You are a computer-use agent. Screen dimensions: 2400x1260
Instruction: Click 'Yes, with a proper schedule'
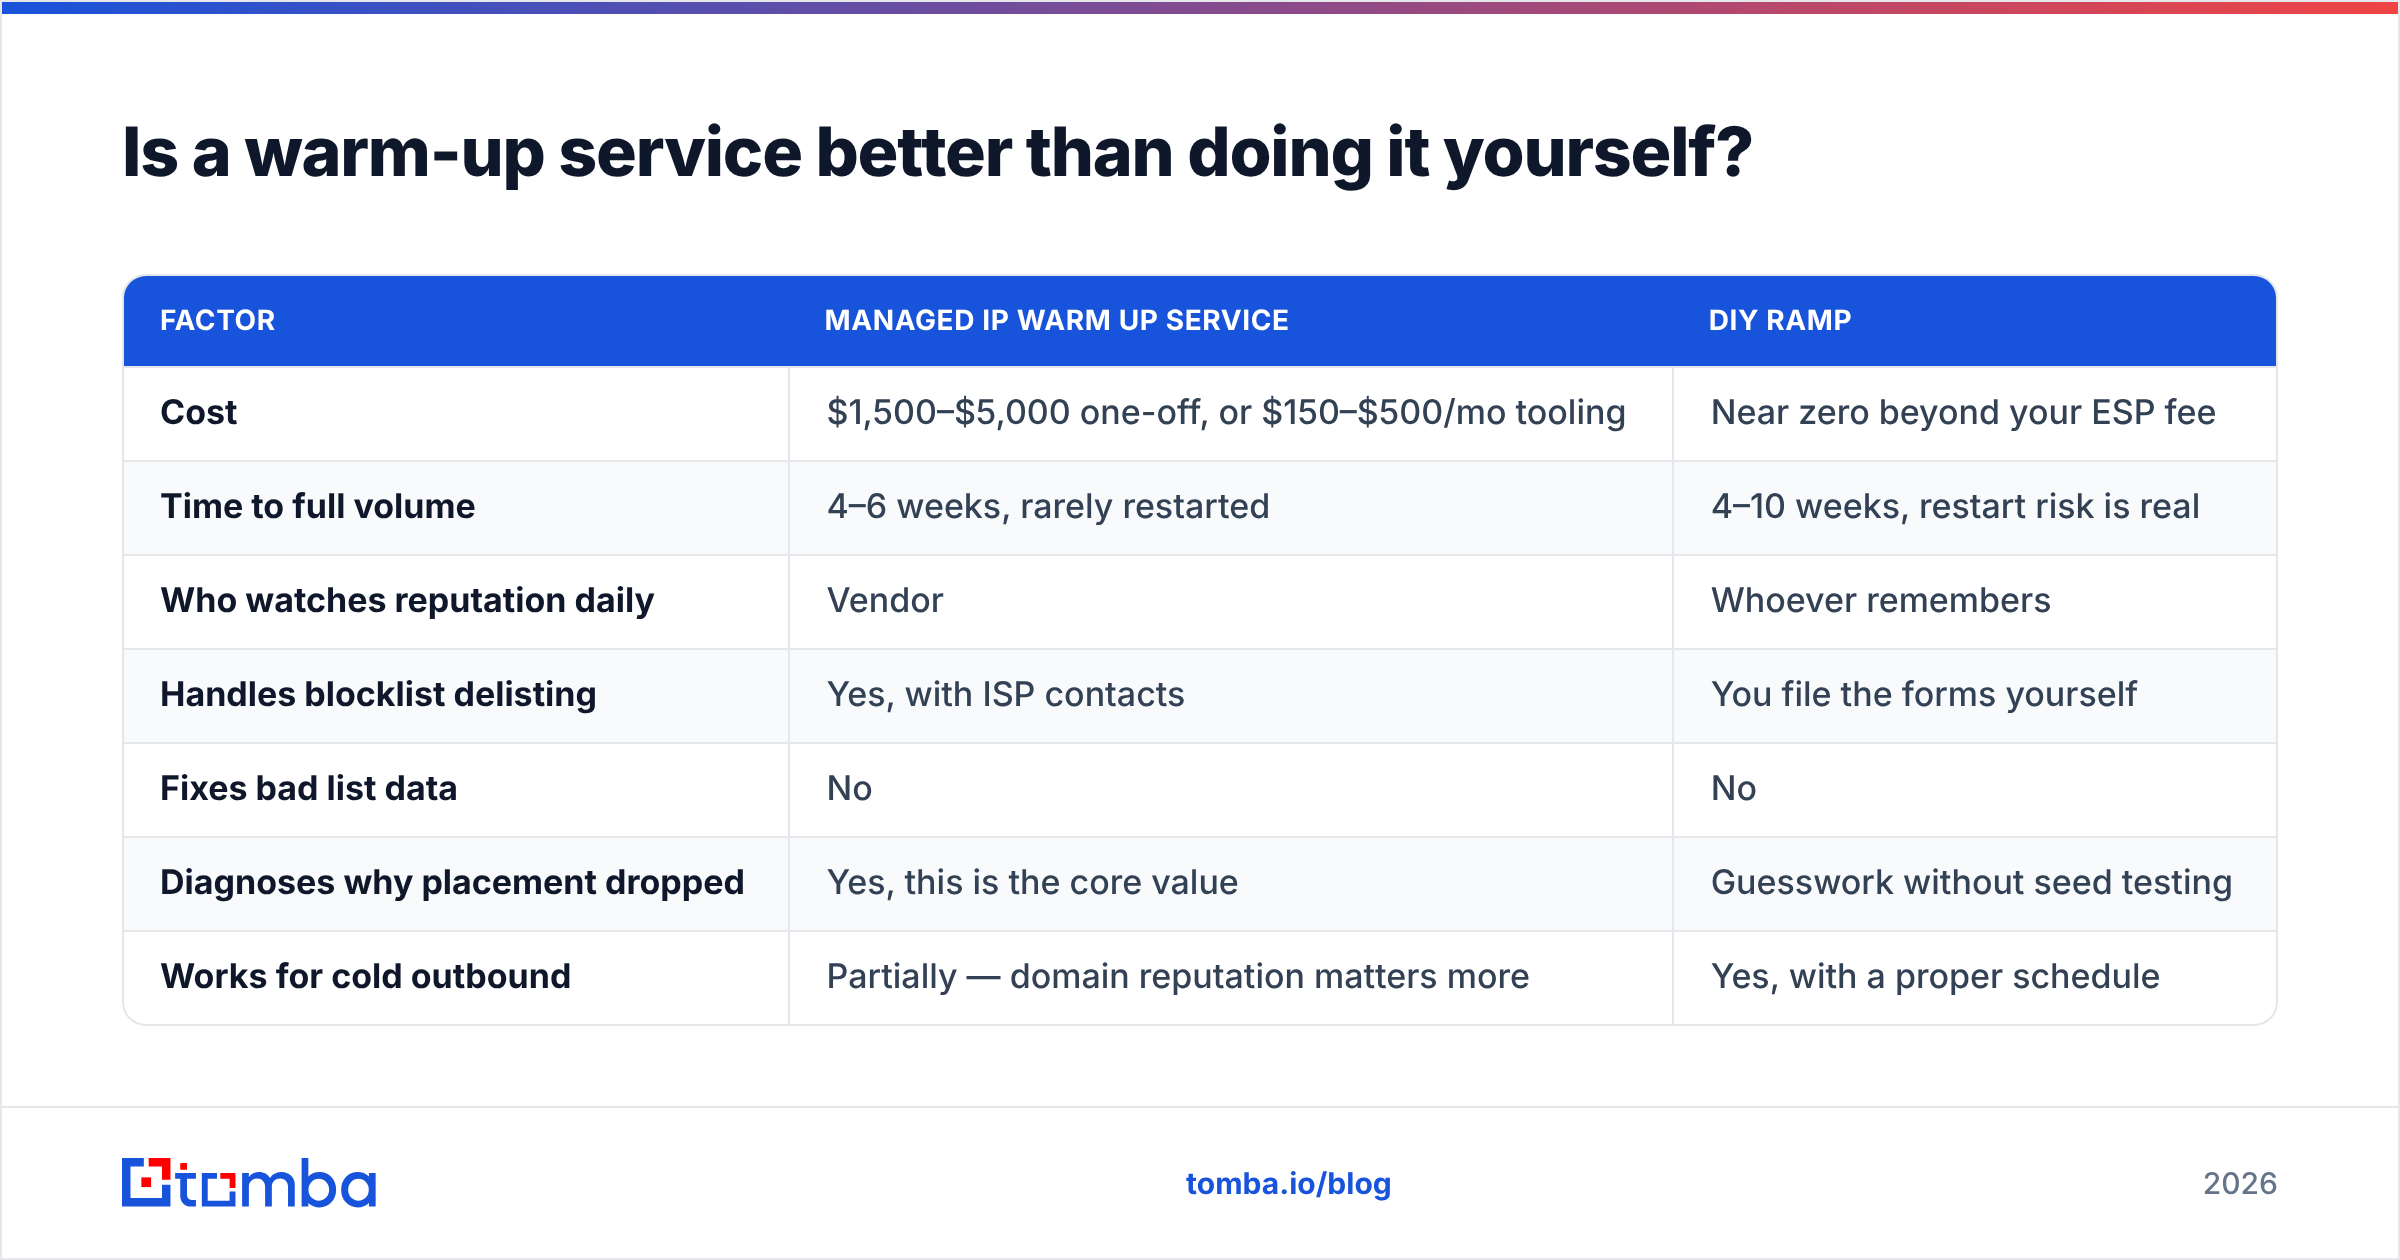pos(1935,976)
